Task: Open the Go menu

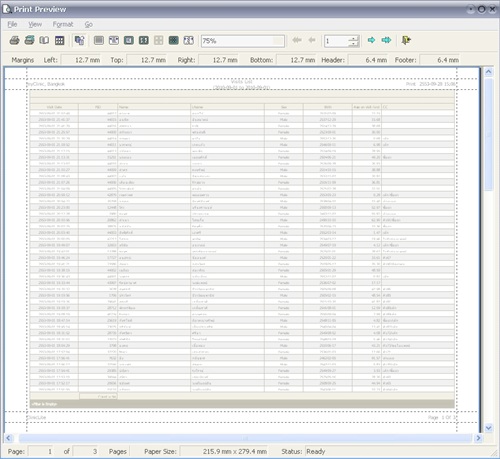Action: (x=89, y=24)
